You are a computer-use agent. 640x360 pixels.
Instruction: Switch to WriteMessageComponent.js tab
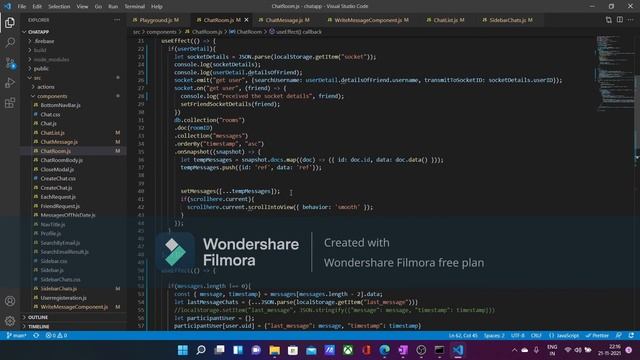(x=371, y=20)
